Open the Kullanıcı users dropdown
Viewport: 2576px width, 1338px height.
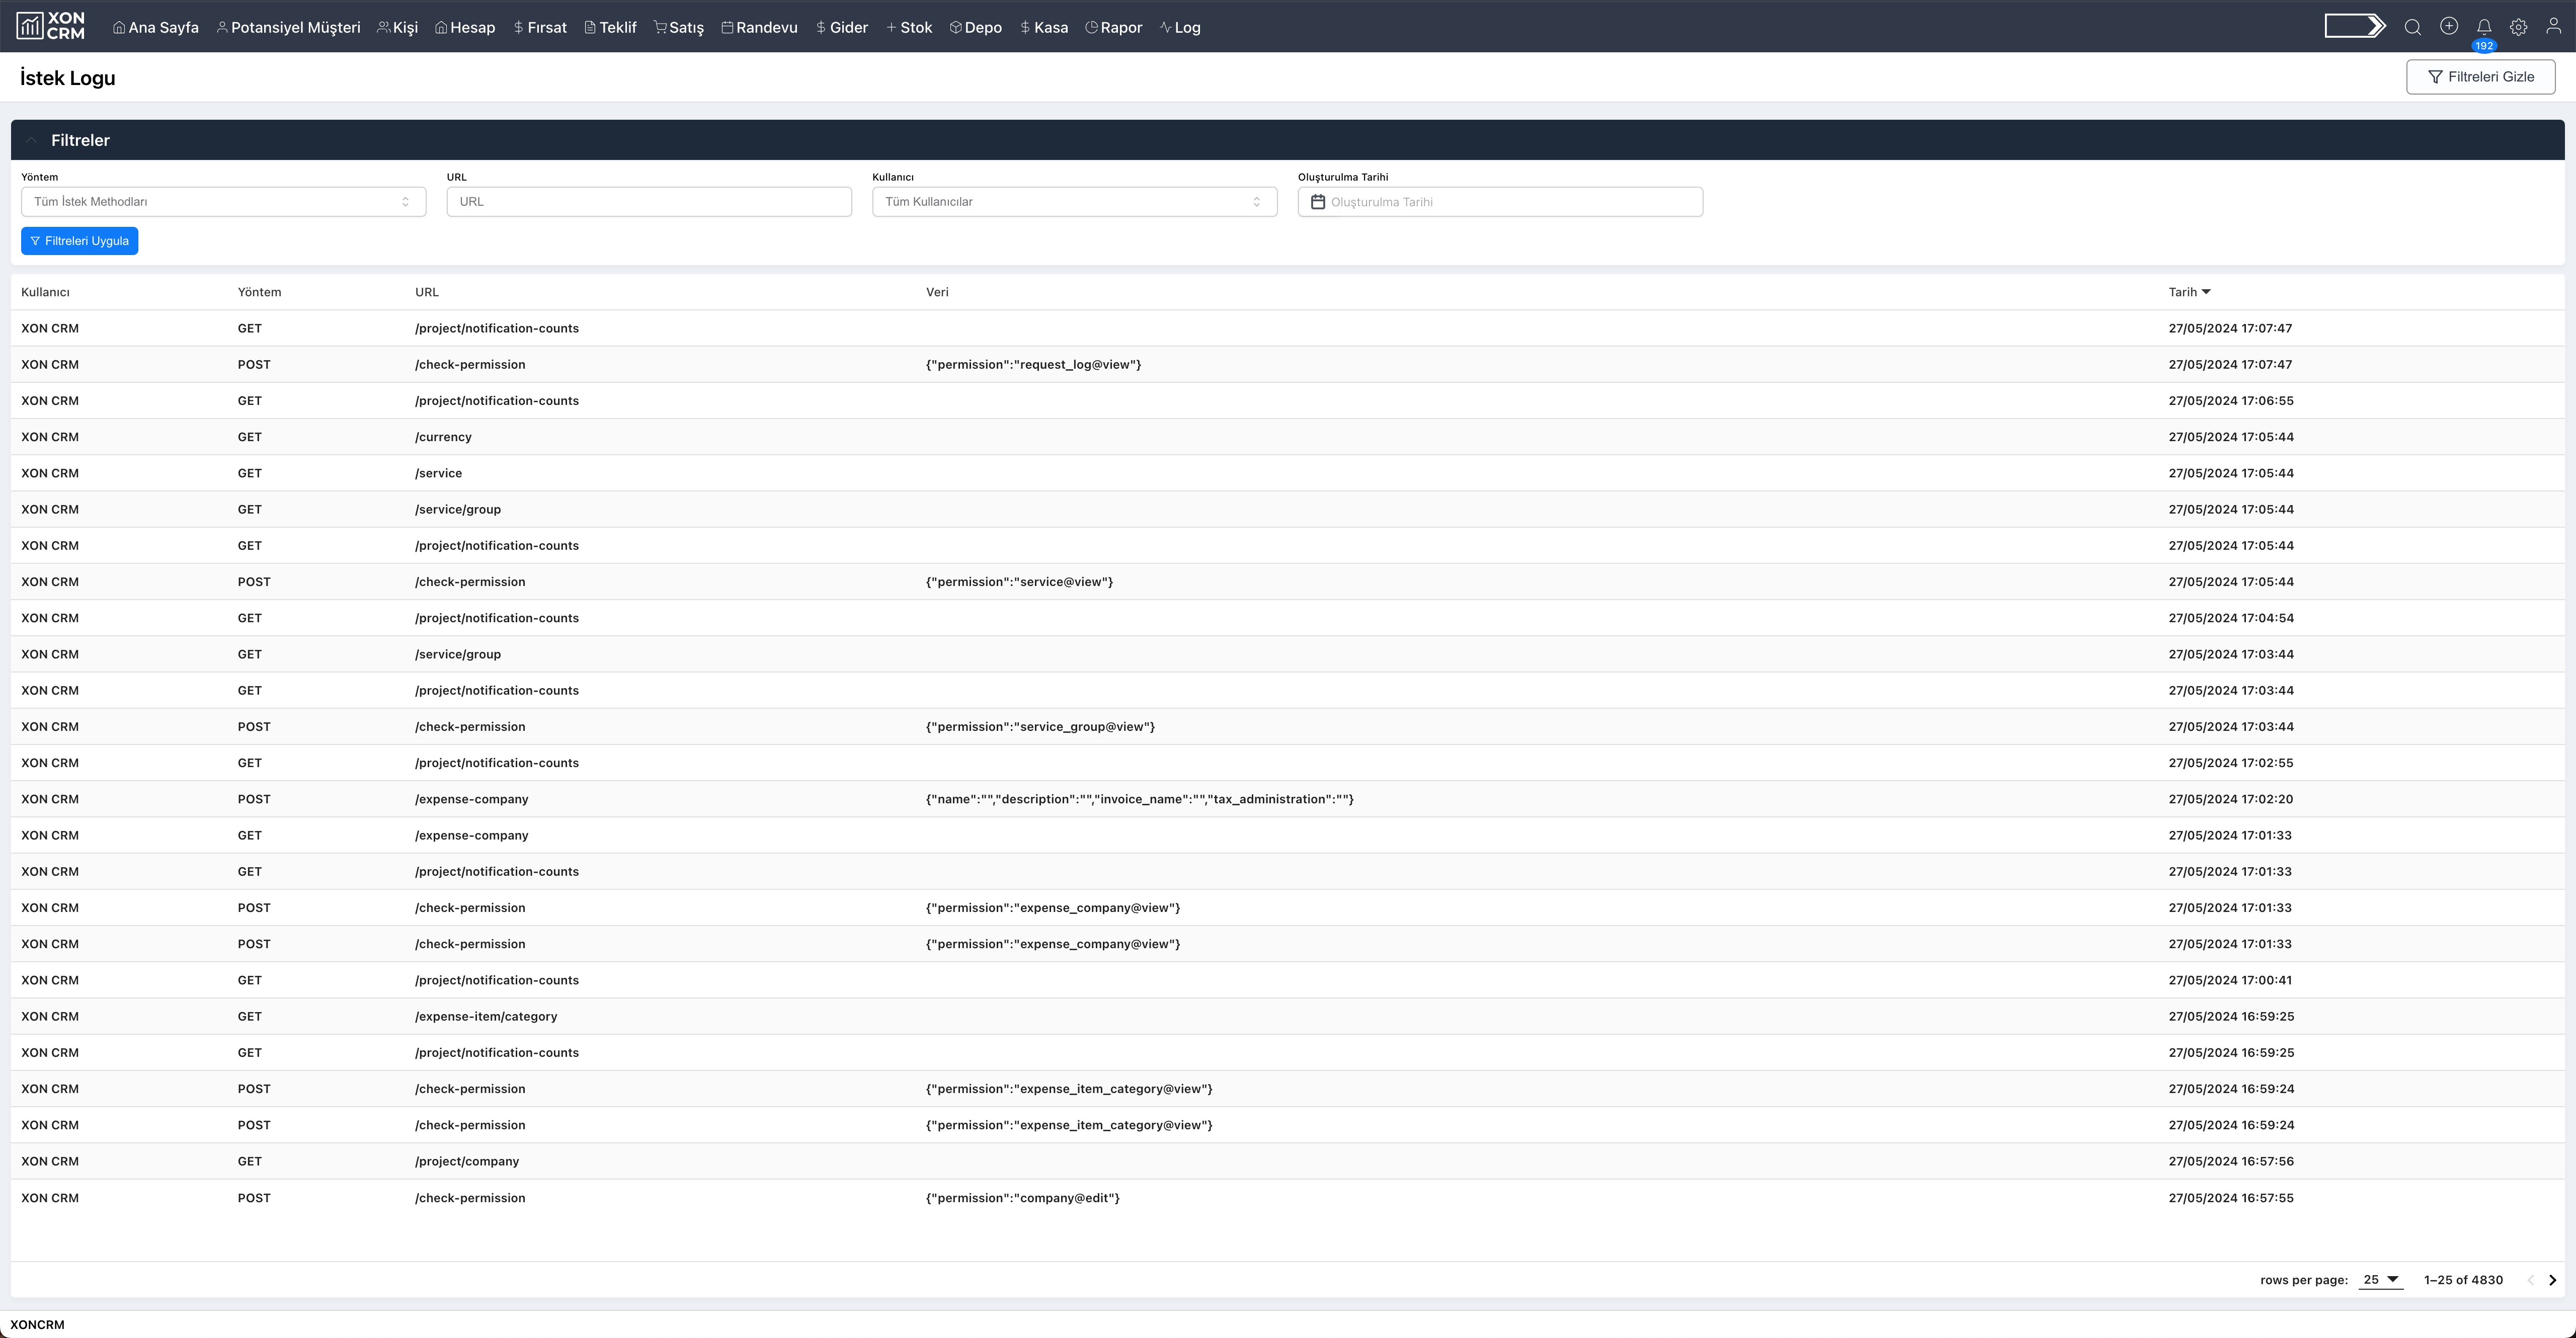tap(1074, 202)
